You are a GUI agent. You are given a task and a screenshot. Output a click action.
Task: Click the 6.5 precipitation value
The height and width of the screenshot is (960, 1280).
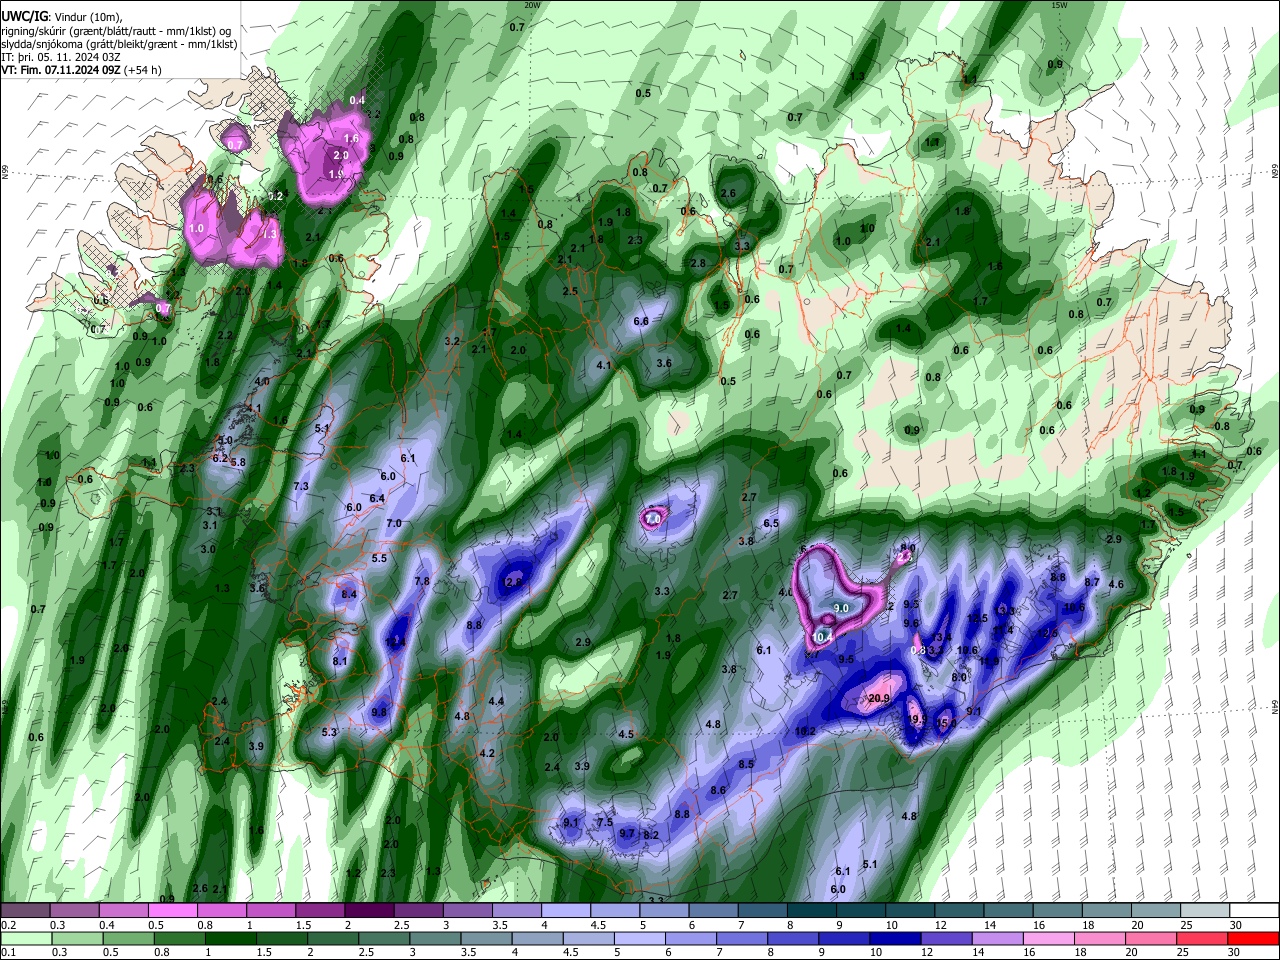click(771, 523)
